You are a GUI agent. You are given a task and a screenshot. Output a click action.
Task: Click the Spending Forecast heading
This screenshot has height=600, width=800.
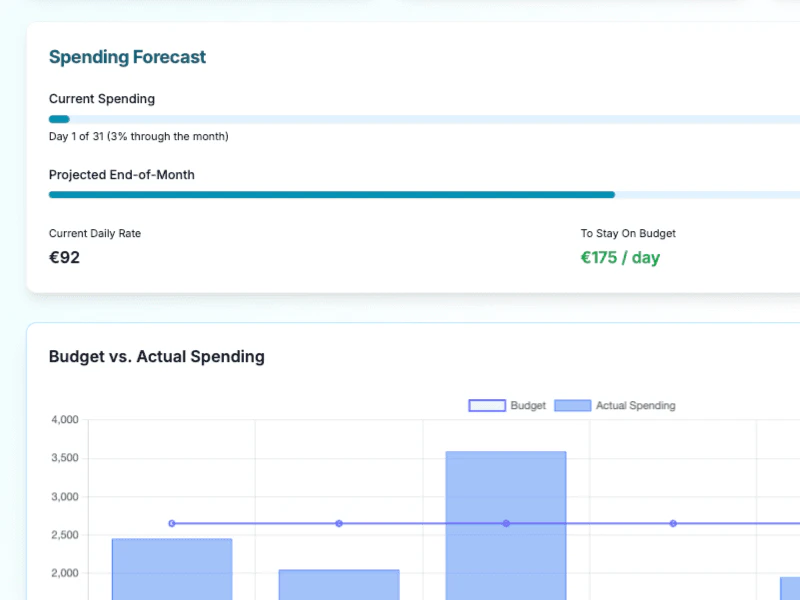pyautogui.click(x=127, y=57)
